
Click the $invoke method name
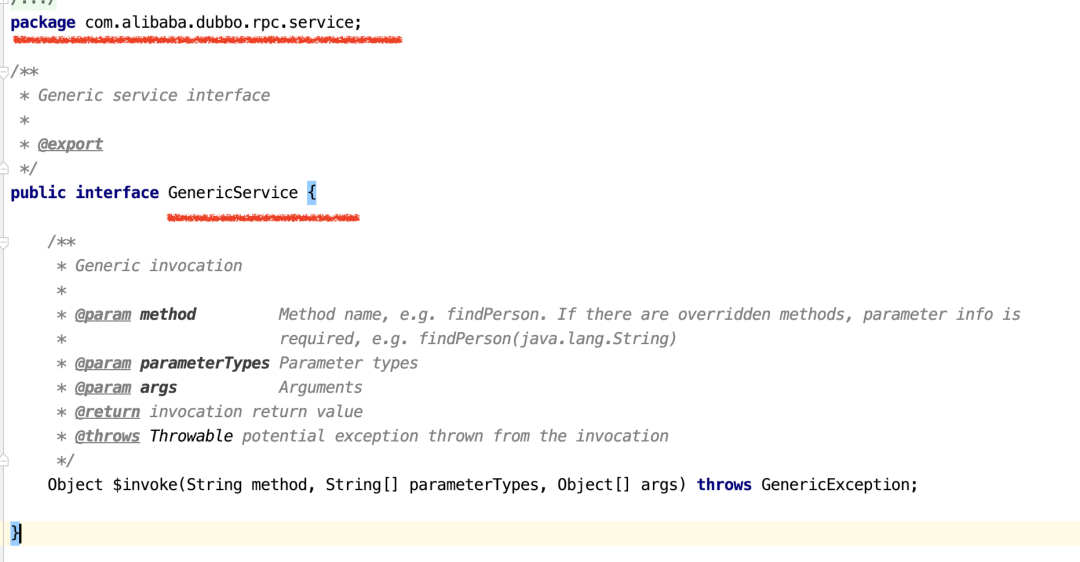coord(145,485)
